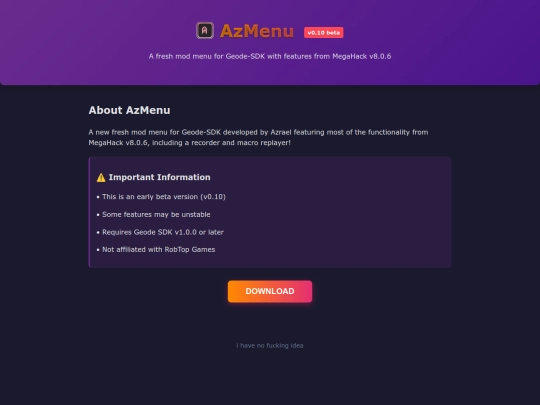The image size is (540, 405).
Task: Hit the DOWNLOAD button
Action: 270,291
